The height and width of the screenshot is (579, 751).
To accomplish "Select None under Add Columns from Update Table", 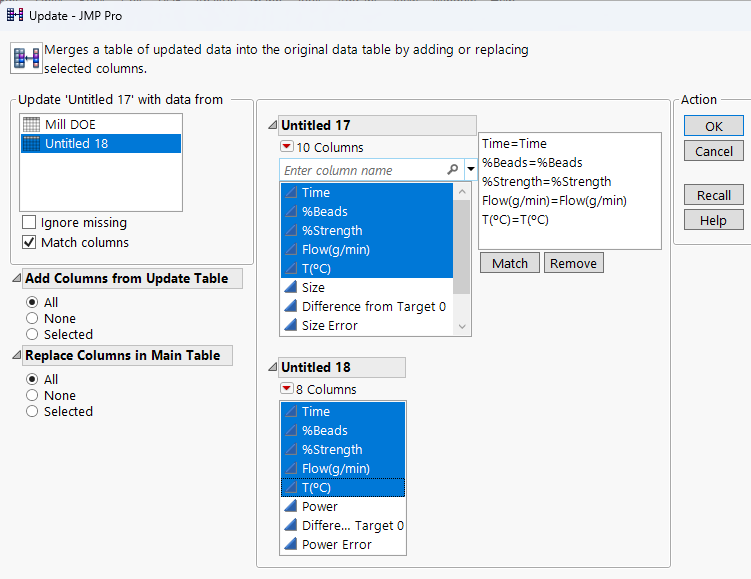I will 33,318.
